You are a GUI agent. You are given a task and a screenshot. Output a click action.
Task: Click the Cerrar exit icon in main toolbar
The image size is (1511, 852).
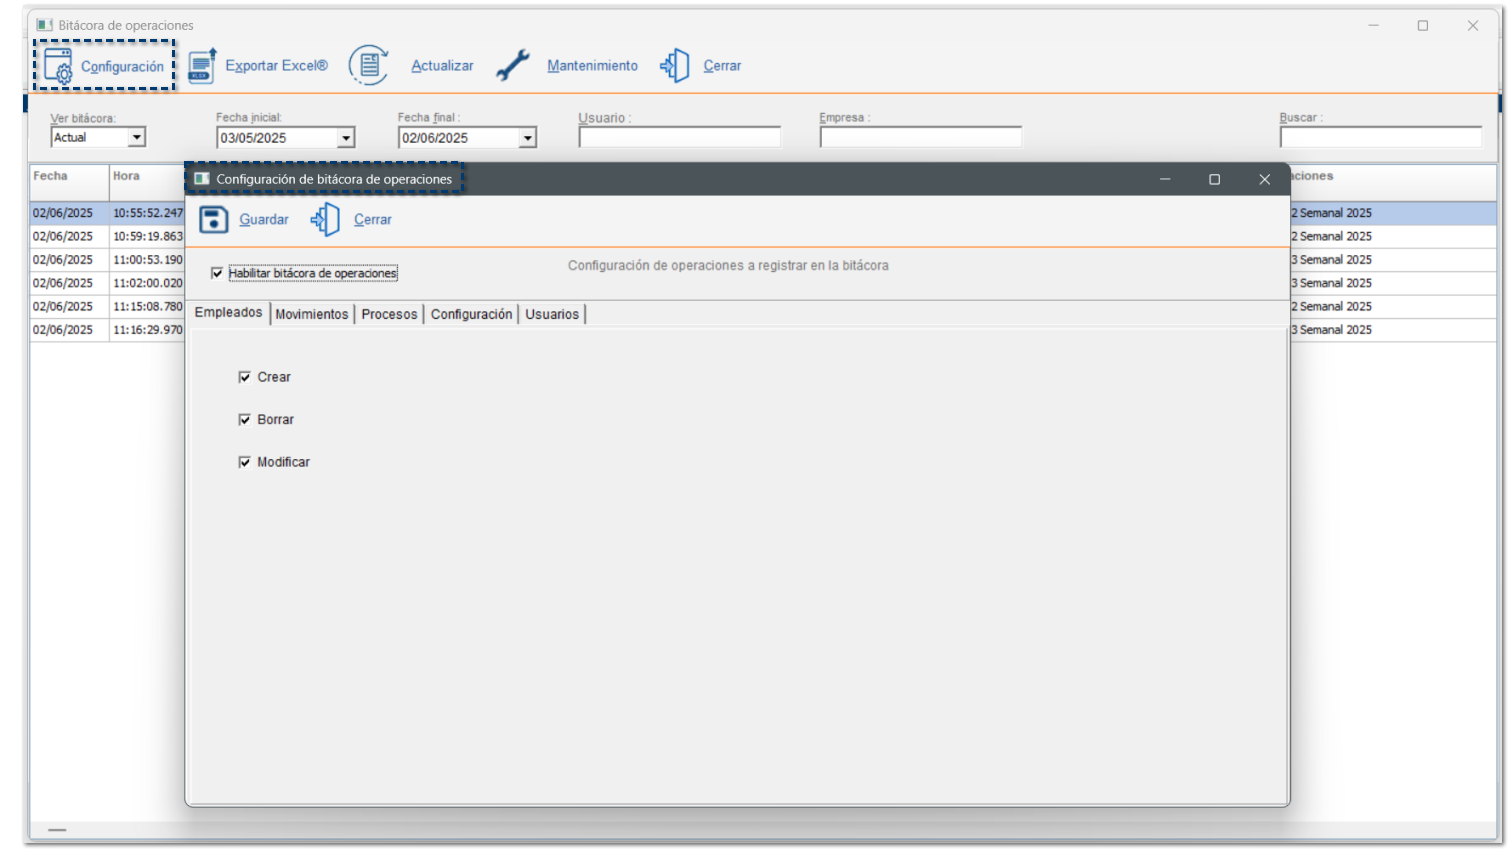point(675,66)
